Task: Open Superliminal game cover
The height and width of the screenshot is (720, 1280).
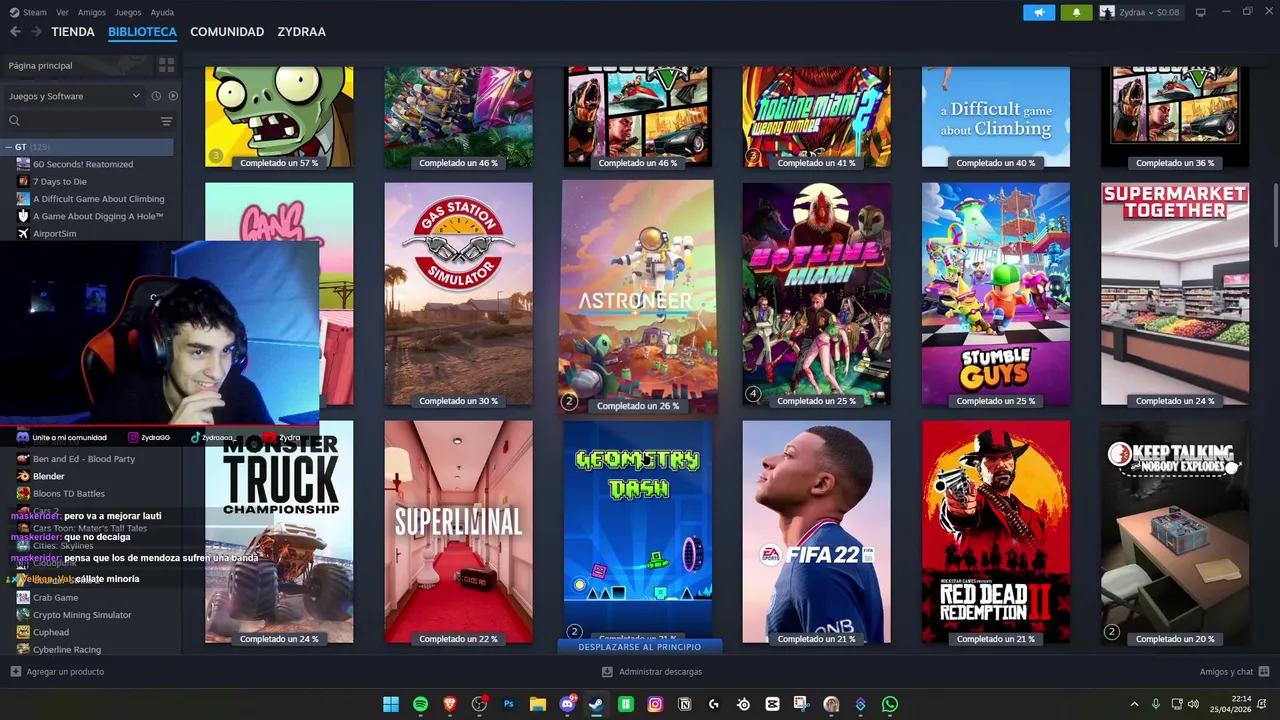Action: pyautogui.click(x=458, y=532)
